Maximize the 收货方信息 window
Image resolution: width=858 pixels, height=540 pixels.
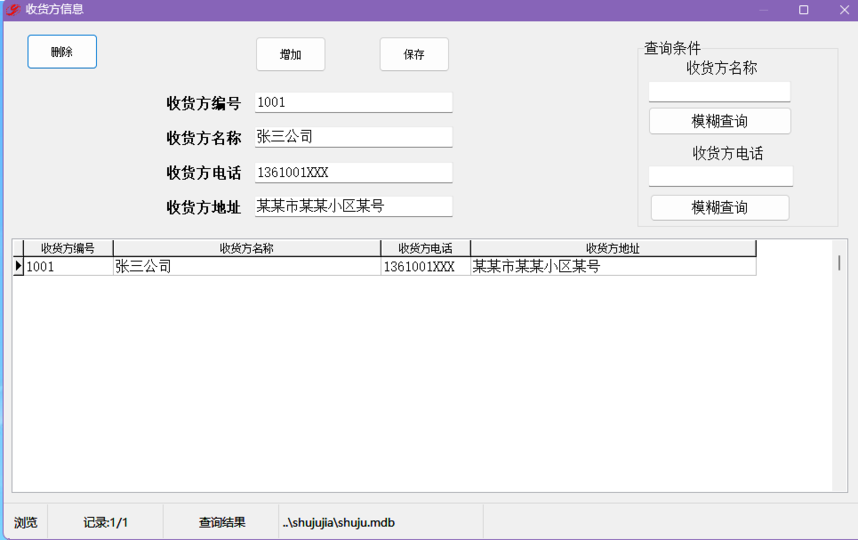pyautogui.click(x=803, y=10)
